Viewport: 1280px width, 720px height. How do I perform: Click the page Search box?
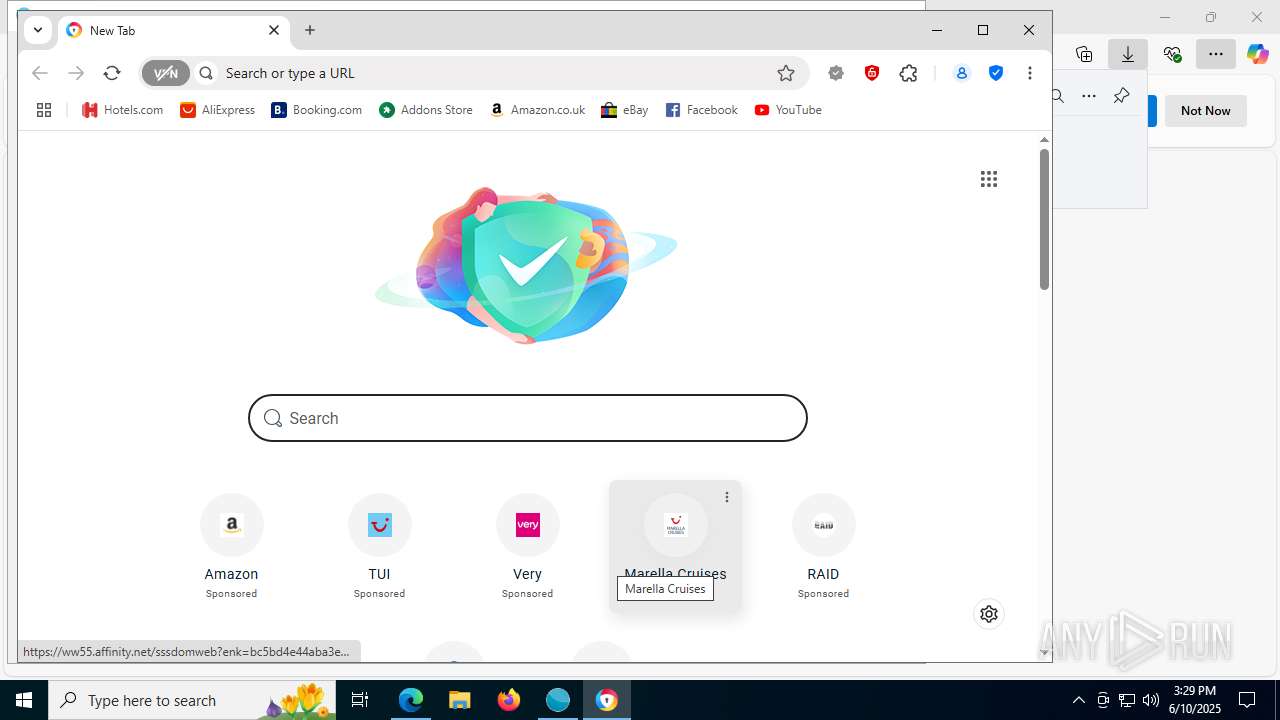(x=528, y=418)
